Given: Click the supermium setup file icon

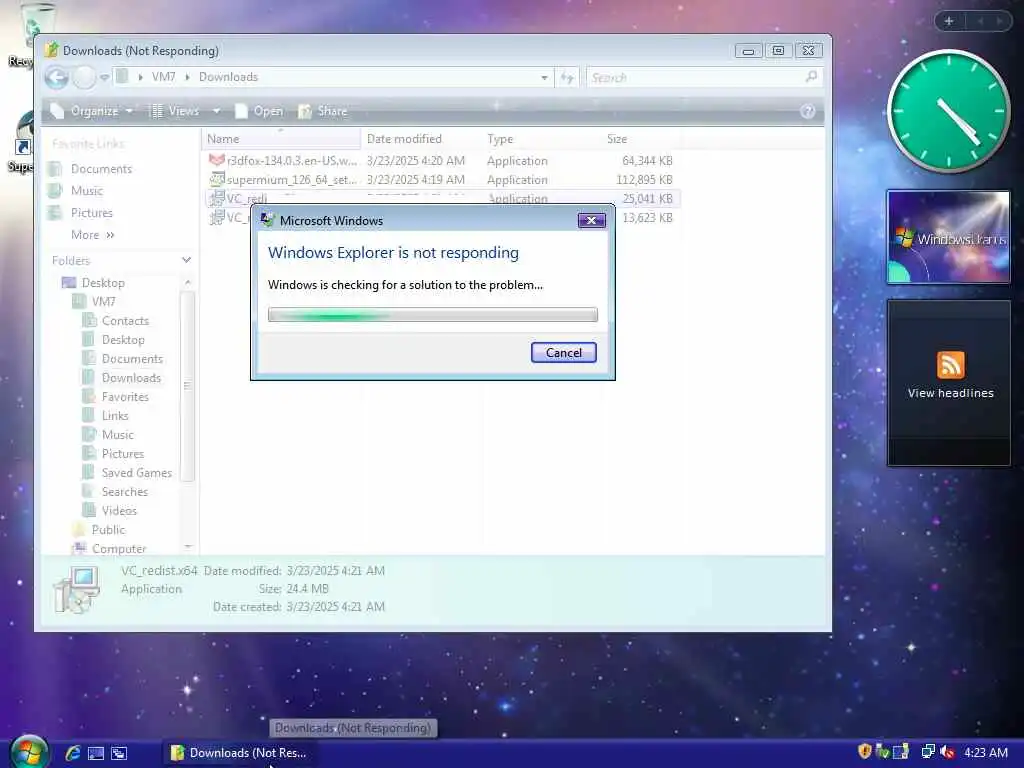Looking at the screenshot, I should click(x=217, y=179).
